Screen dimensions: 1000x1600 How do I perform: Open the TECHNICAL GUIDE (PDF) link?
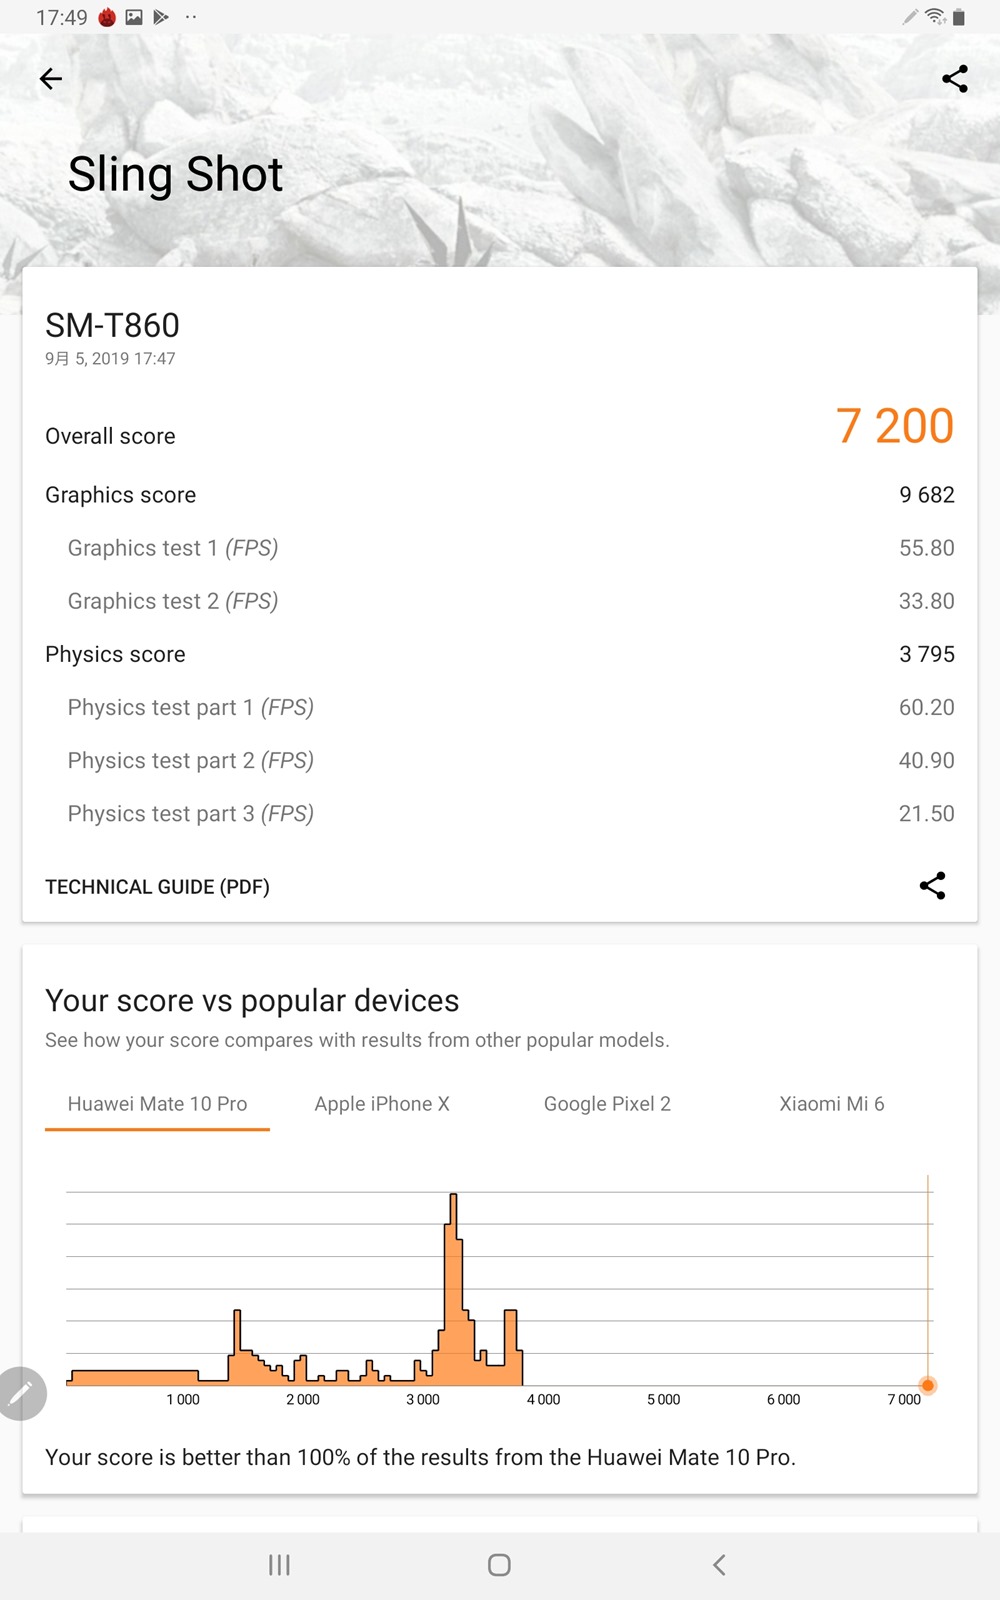point(157,887)
